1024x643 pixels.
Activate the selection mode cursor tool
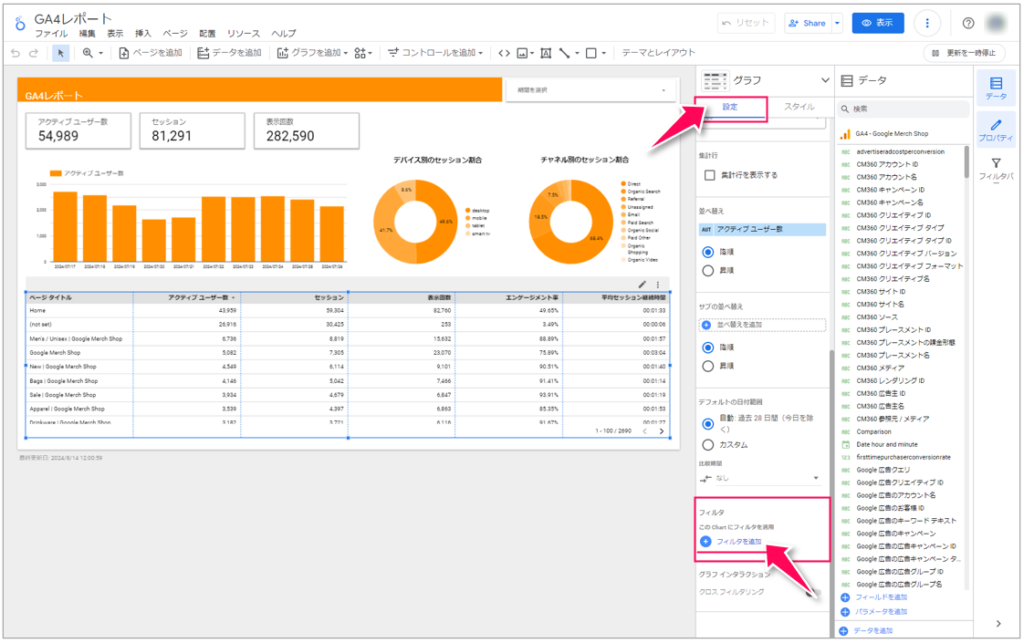61,53
